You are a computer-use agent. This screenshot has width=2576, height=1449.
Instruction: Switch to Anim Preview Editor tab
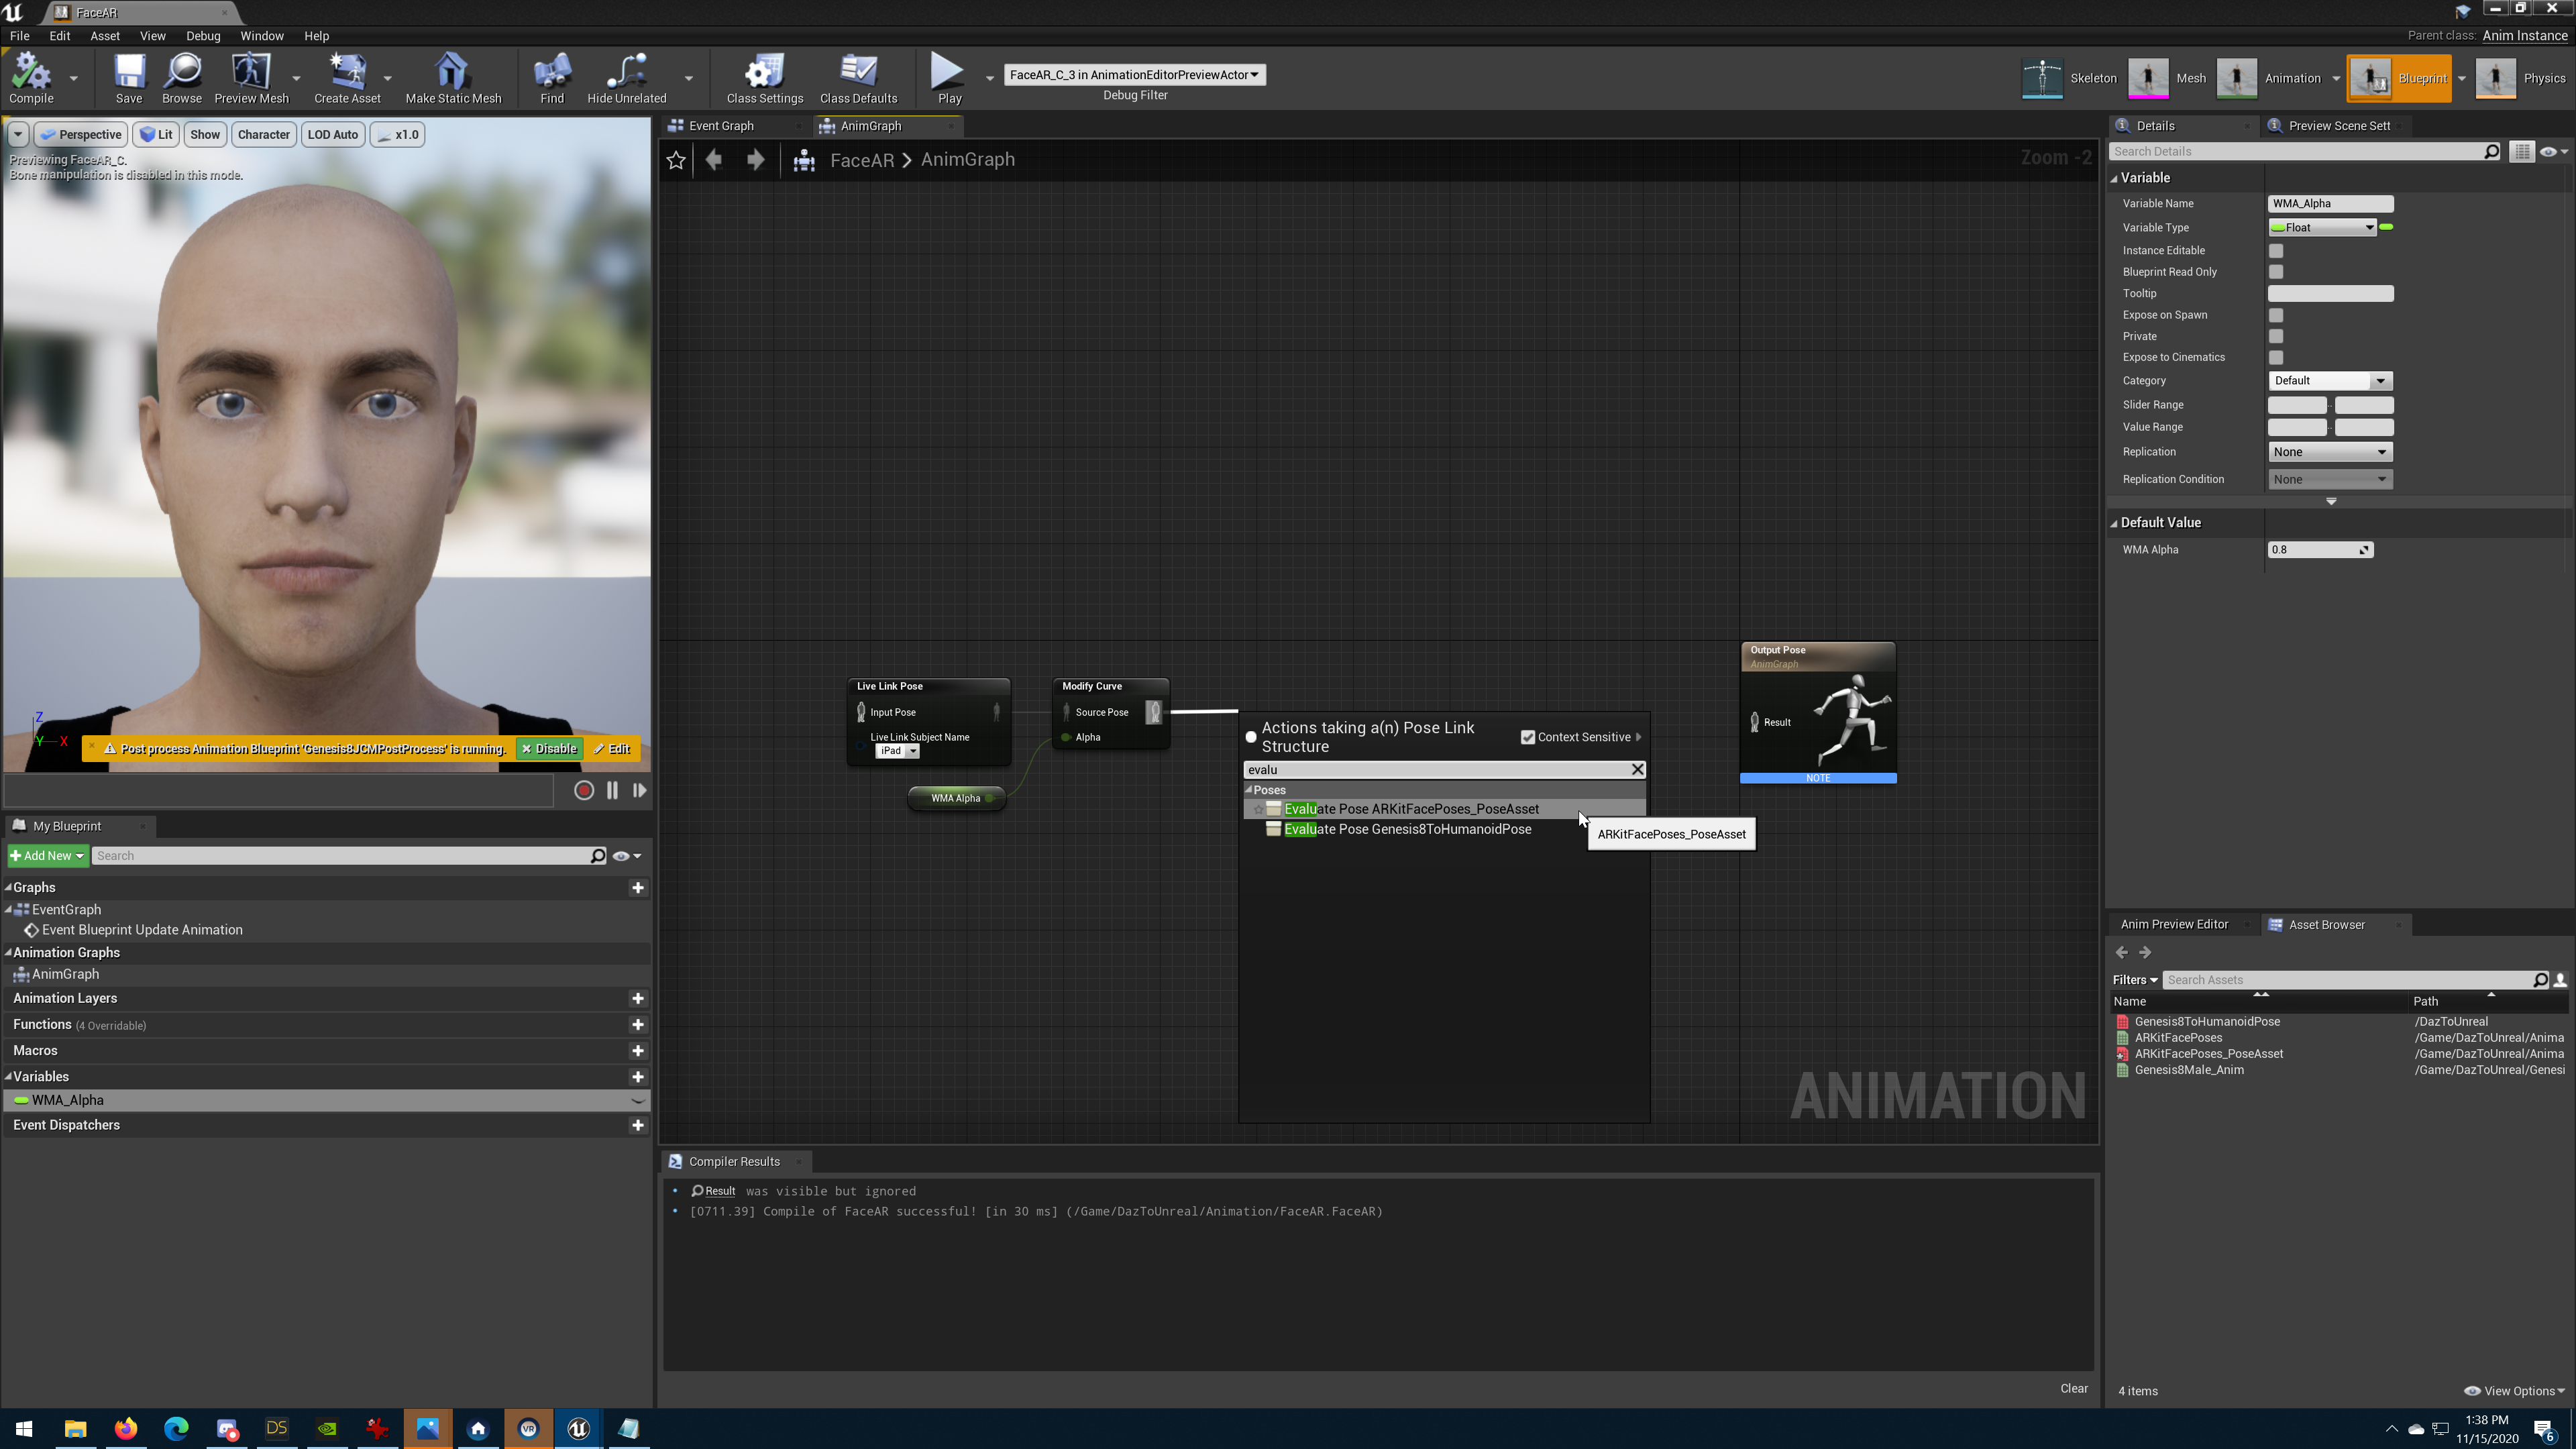coord(2174,925)
